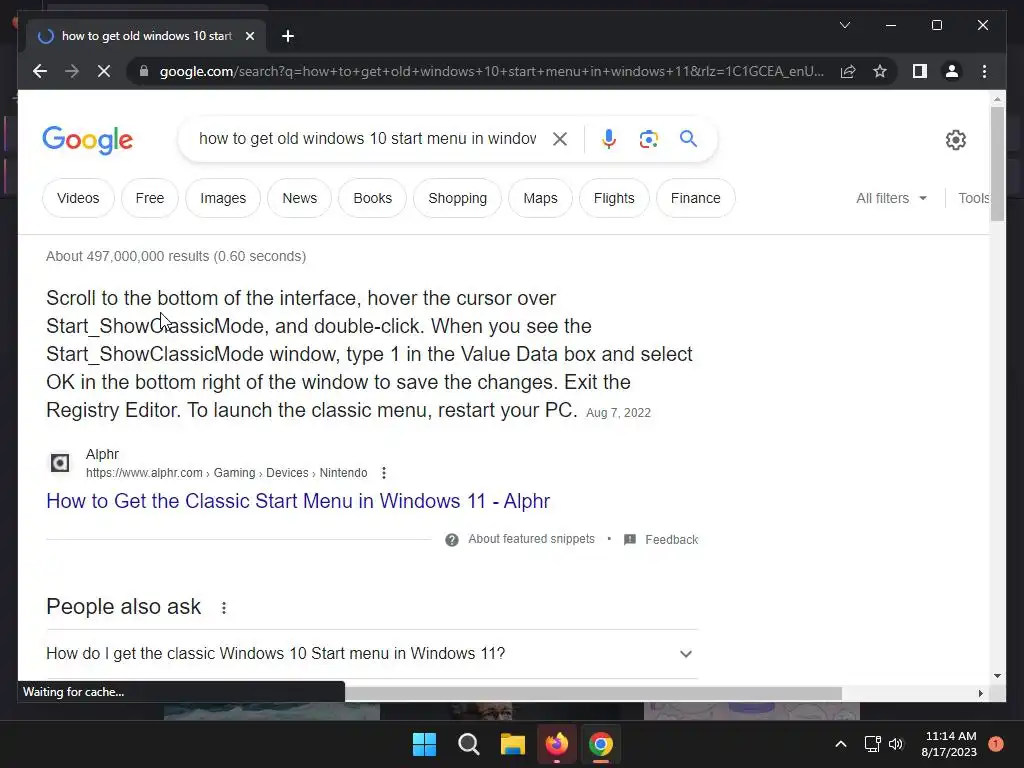Open Windows taskbar search
This screenshot has height=768, width=1024.
[469, 744]
